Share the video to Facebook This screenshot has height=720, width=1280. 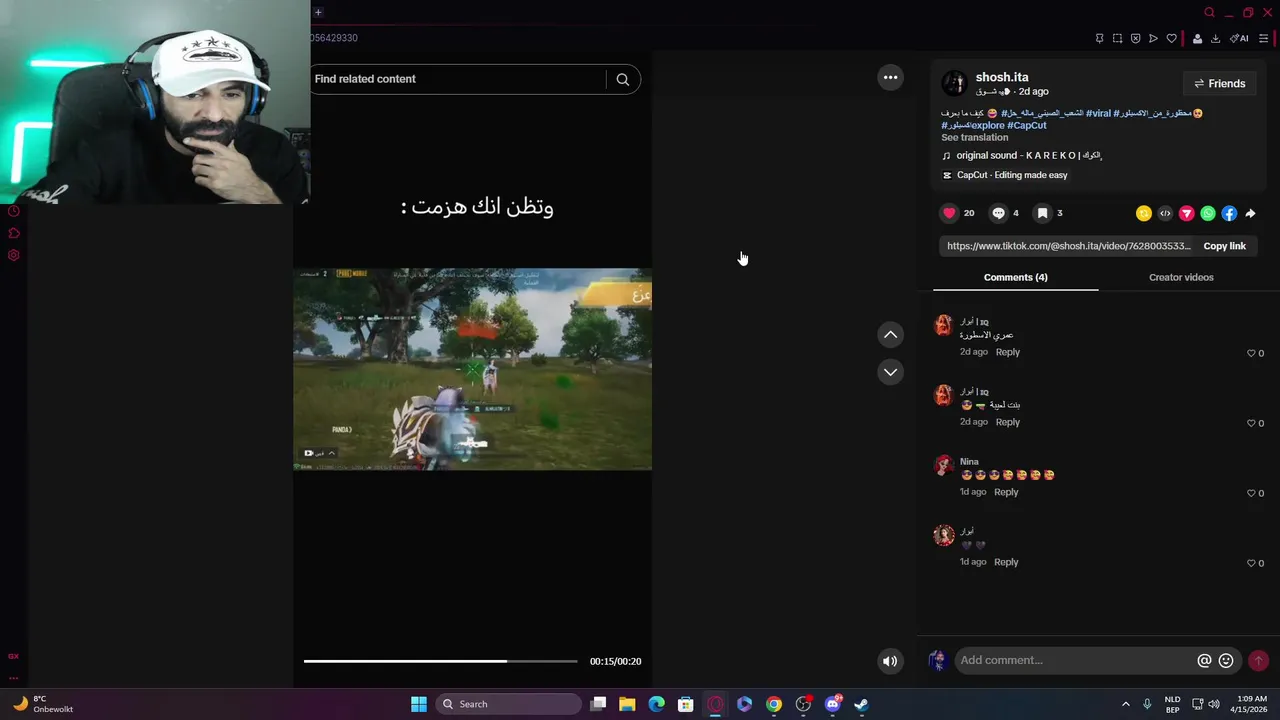[x=1229, y=213]
